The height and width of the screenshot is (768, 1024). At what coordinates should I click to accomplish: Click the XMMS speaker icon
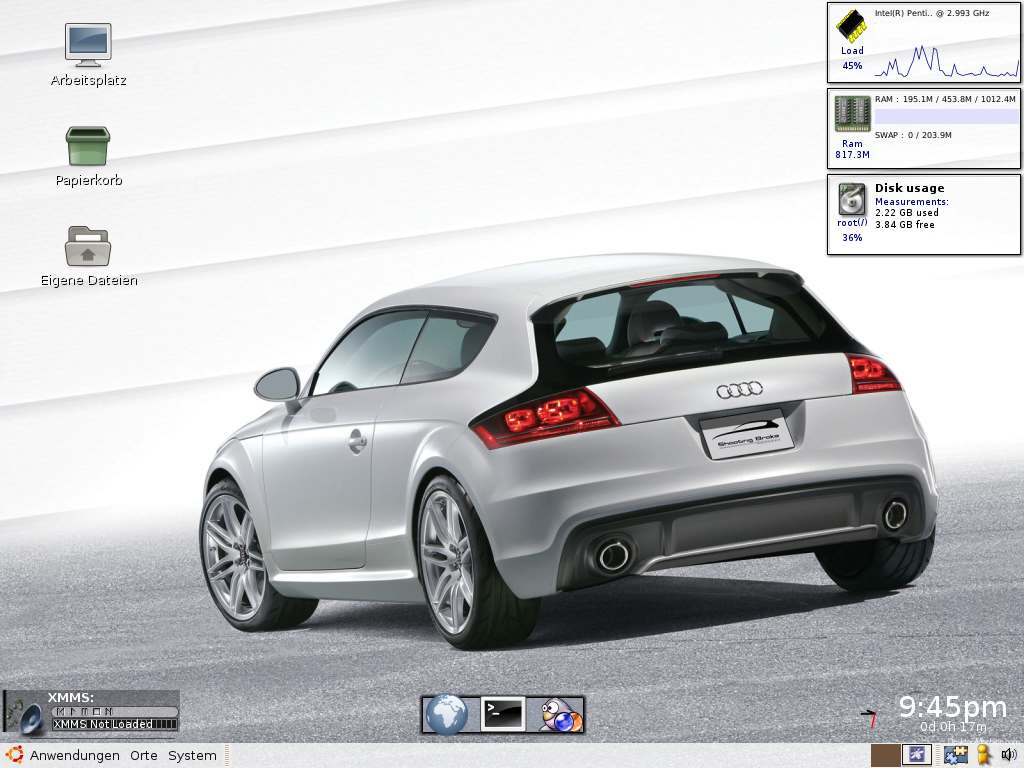tap(31, 717)
